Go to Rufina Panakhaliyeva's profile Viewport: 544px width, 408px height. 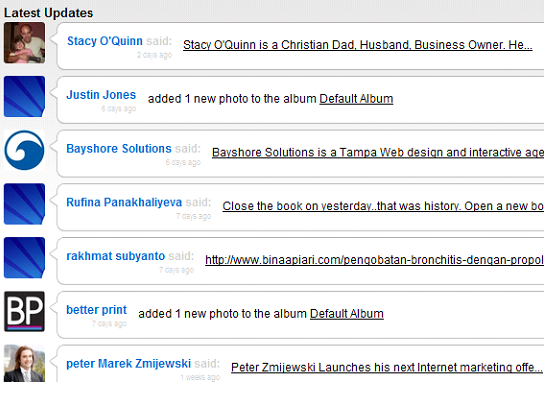pos(124,202)
